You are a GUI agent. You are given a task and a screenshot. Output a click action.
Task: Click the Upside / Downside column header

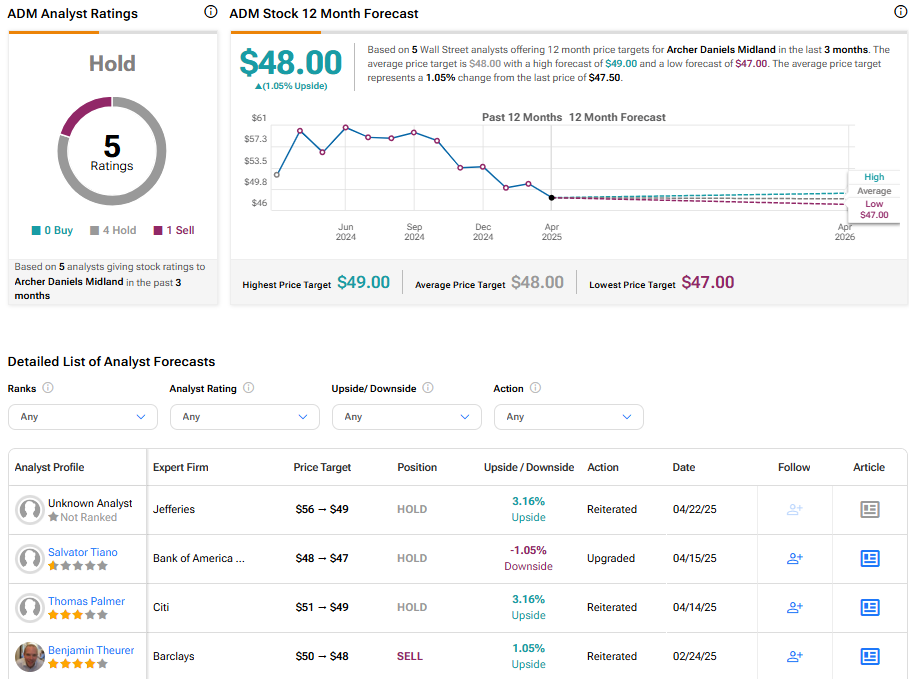(x=529, y=467)
